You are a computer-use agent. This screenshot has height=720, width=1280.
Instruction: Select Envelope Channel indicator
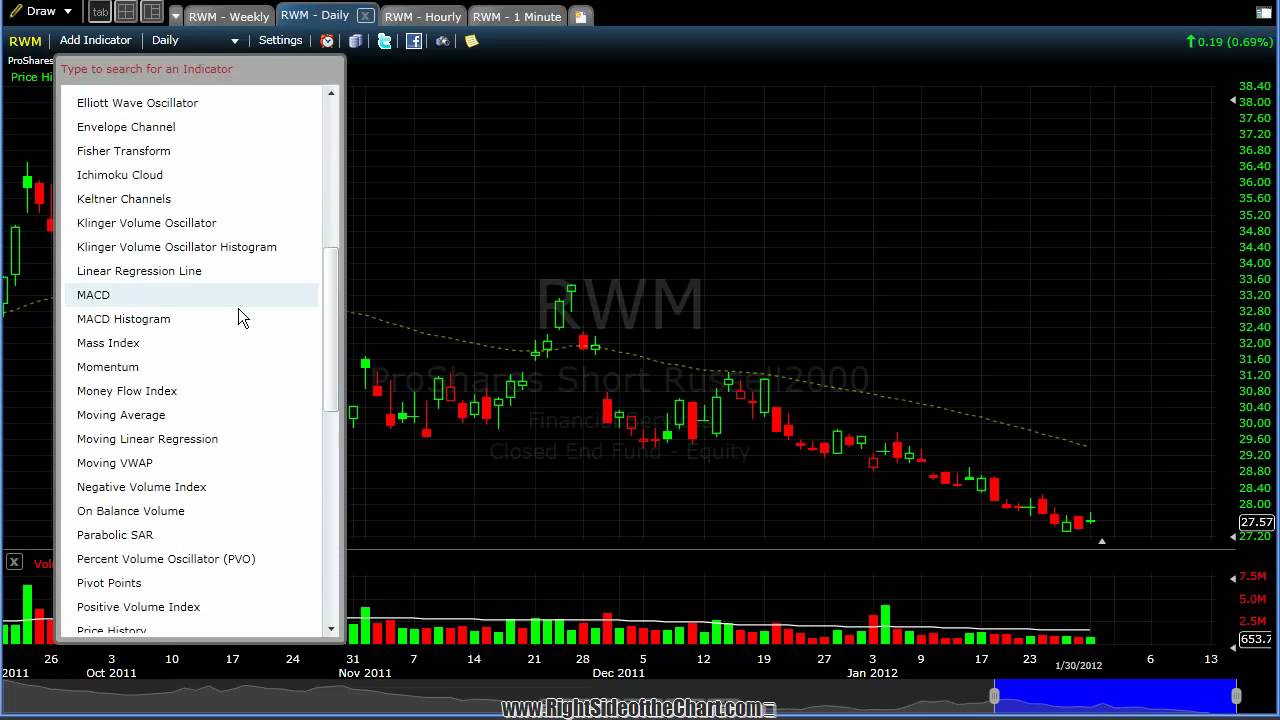(x=192, y=127)
